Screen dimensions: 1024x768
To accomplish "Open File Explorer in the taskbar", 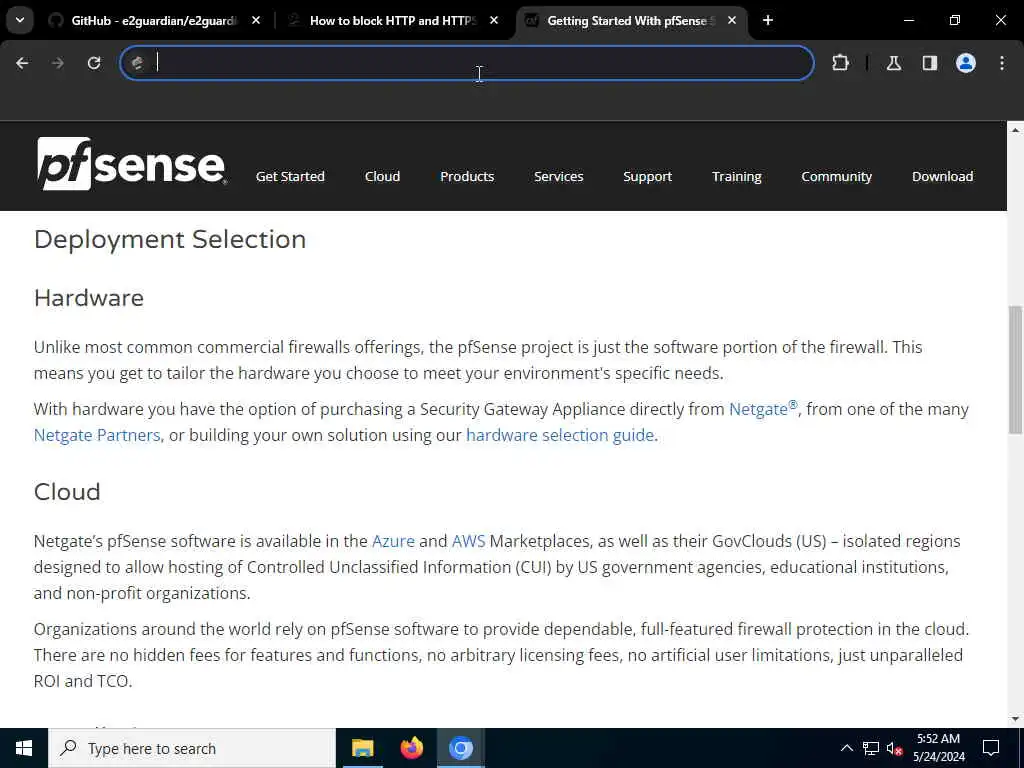I will 362,748.
